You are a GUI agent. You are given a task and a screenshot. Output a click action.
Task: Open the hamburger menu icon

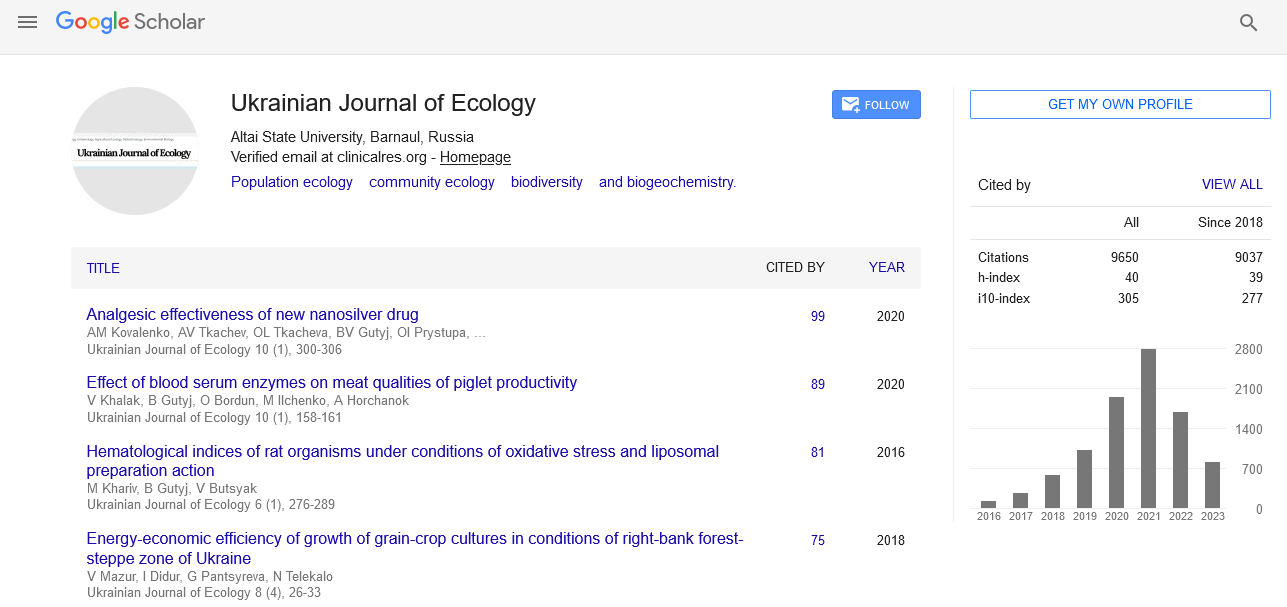pos(27,22)
